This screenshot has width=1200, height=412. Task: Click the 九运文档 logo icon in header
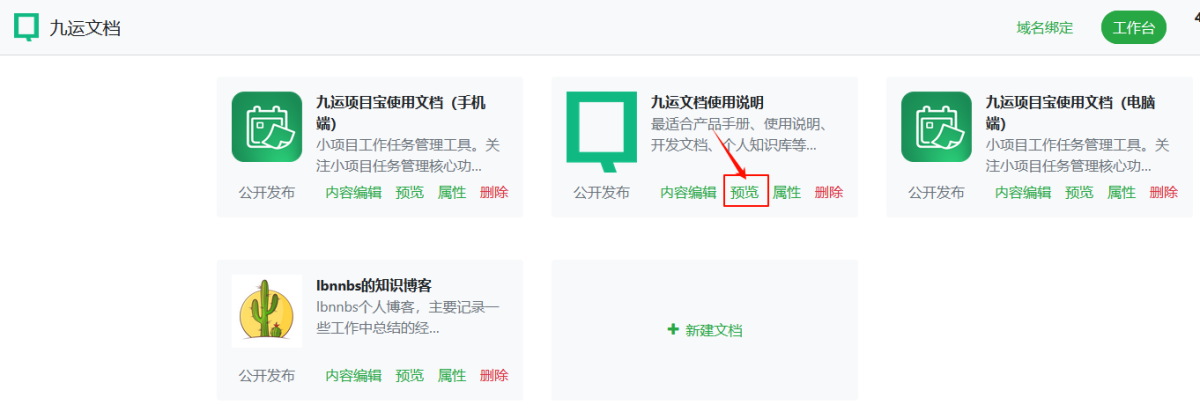tap(27, 27)
